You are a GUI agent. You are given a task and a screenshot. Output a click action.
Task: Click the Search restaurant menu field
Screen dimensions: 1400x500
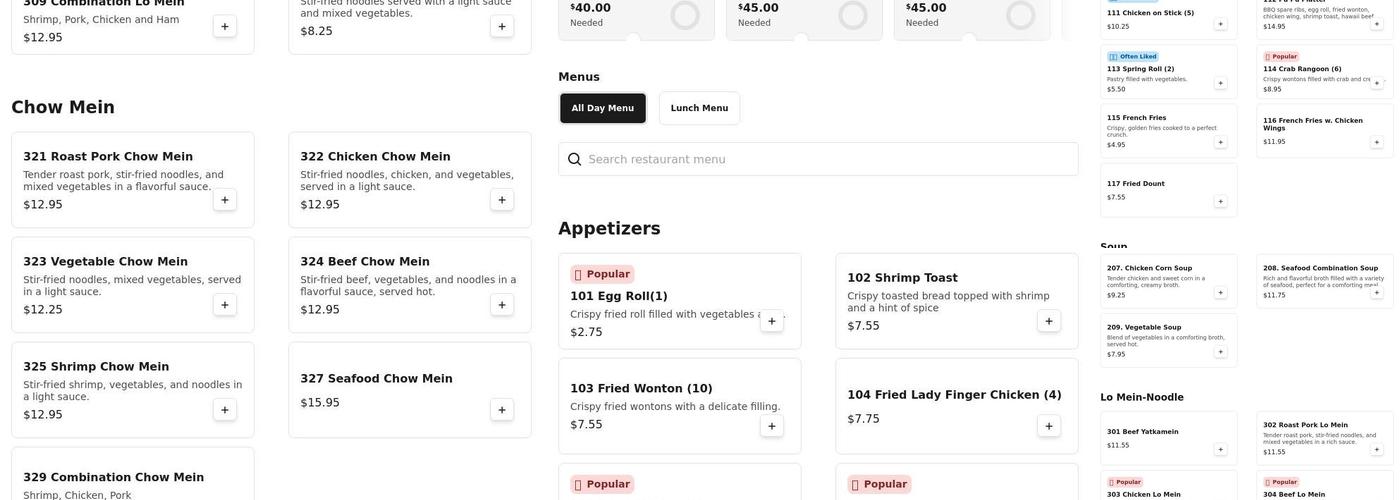(830, 160)
